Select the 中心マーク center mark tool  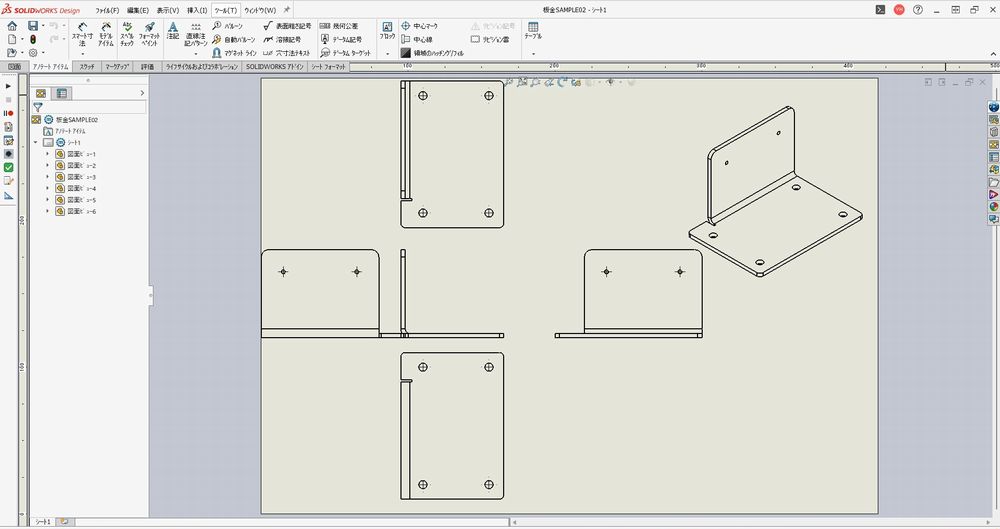click(419, 26)
